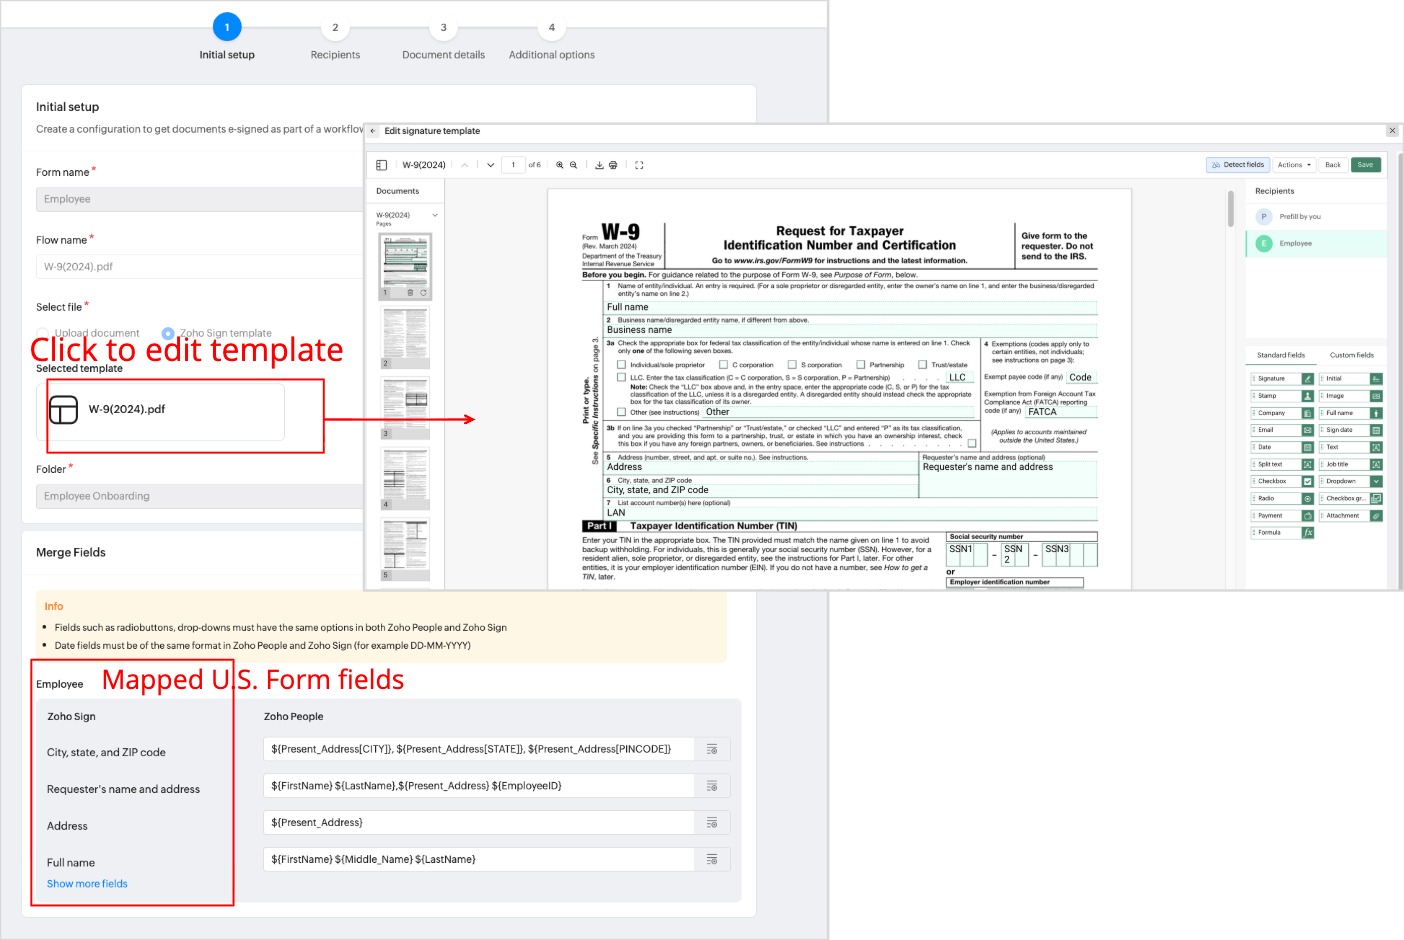The image size is (1404, 940).
Task: Check the S corporation box on W-9
Action: 792,365
